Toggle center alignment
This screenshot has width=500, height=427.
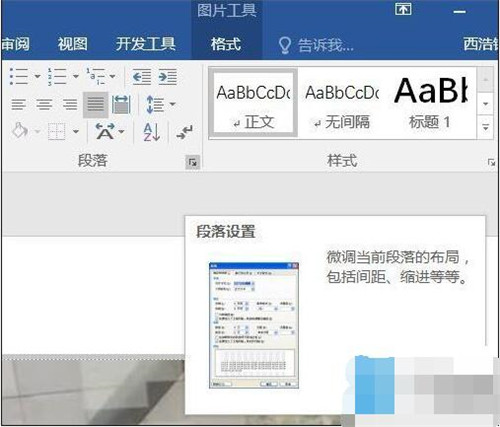44,105
